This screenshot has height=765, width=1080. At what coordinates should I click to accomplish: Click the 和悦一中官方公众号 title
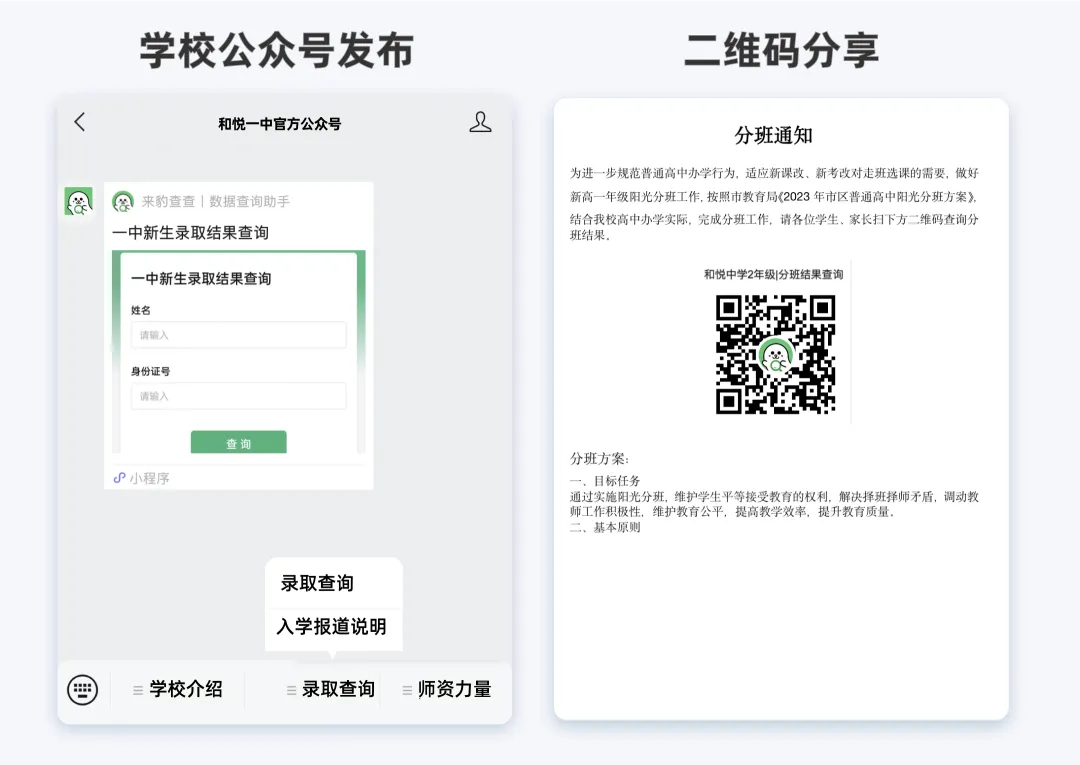[x=280, y=124]
